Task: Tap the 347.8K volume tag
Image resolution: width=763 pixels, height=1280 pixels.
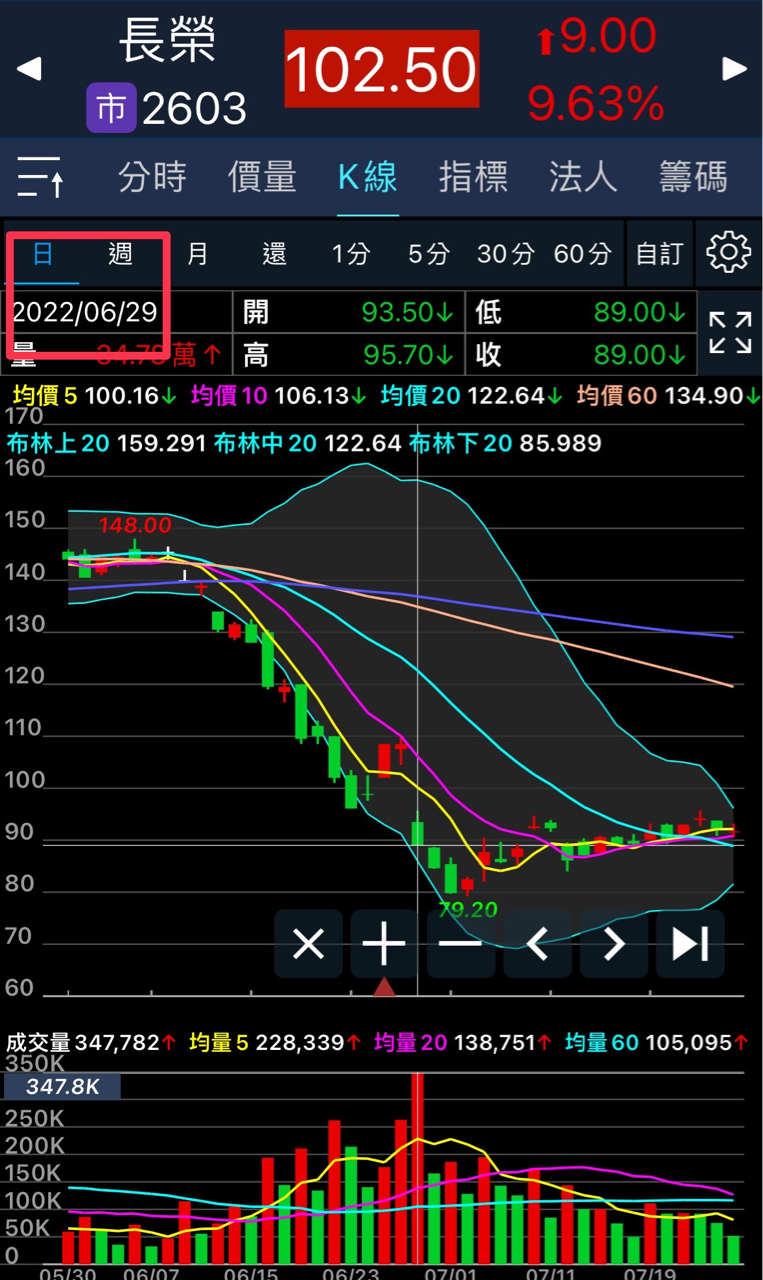Action: 62,1086
